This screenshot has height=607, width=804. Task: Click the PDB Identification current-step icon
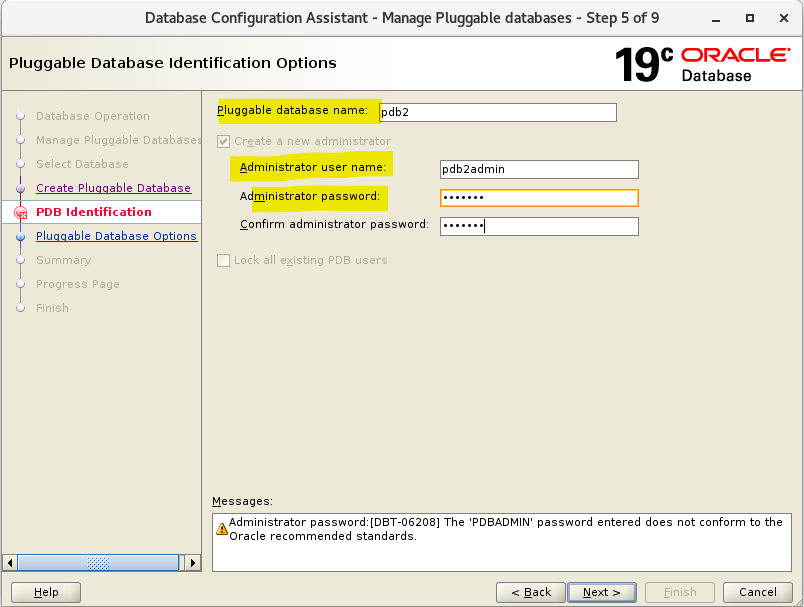pos(21,212)
